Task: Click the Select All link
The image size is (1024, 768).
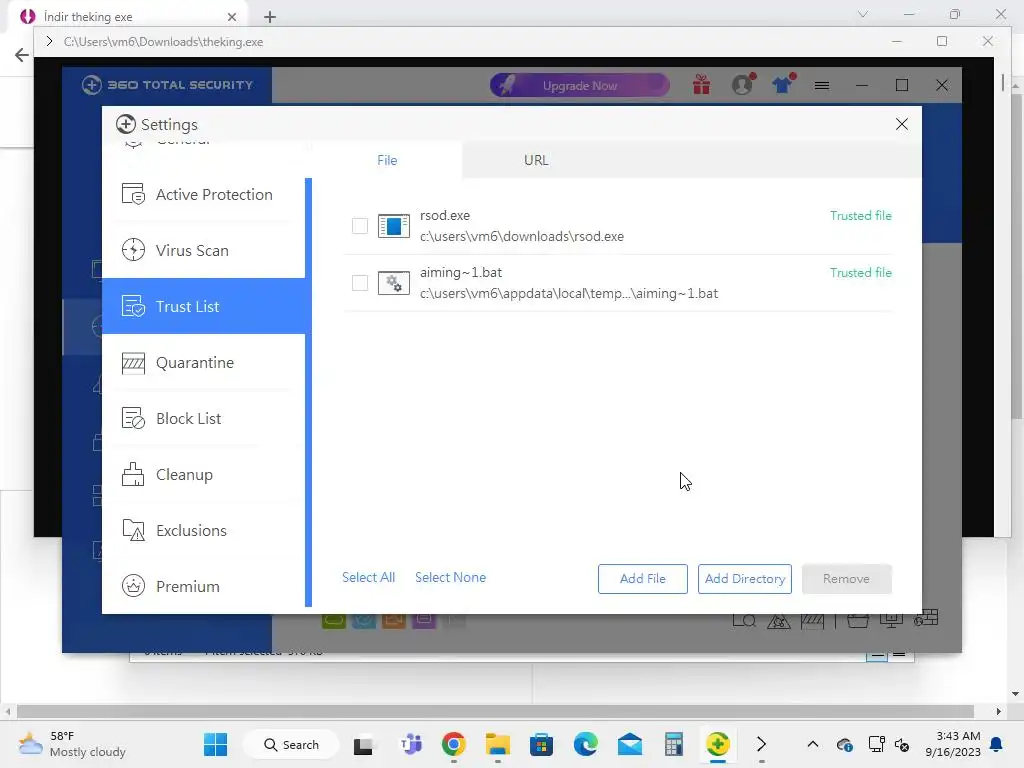Action: click(x=368, y=577)
